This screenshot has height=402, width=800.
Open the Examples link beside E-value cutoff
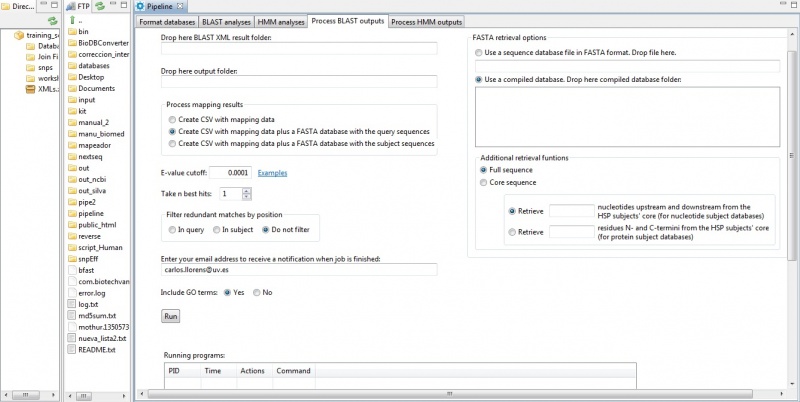[272, 173]
